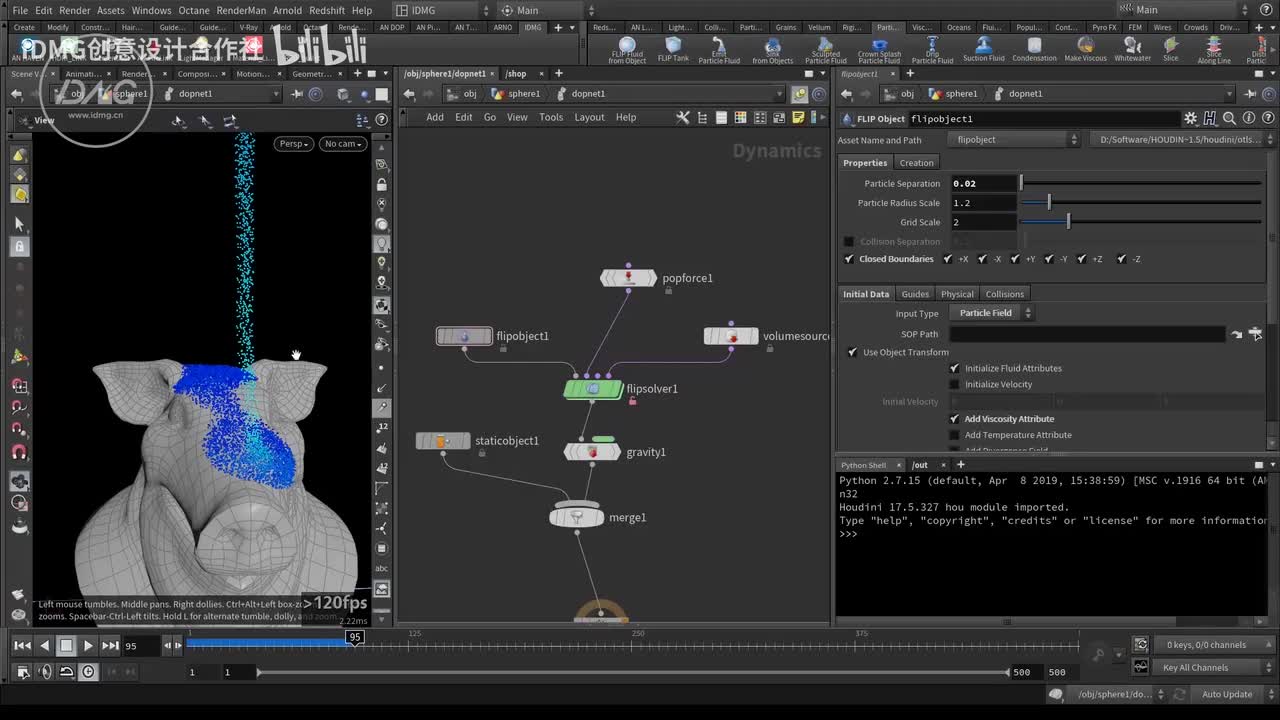Image resolution: width=1280 pixels, height=720 pixels.
Task: Select the FLIP Tank shelf tool
Action: pos(673,46)
